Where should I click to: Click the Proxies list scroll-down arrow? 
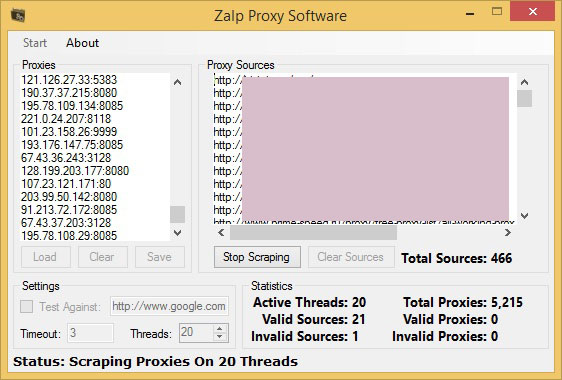(x=177, y=233)
